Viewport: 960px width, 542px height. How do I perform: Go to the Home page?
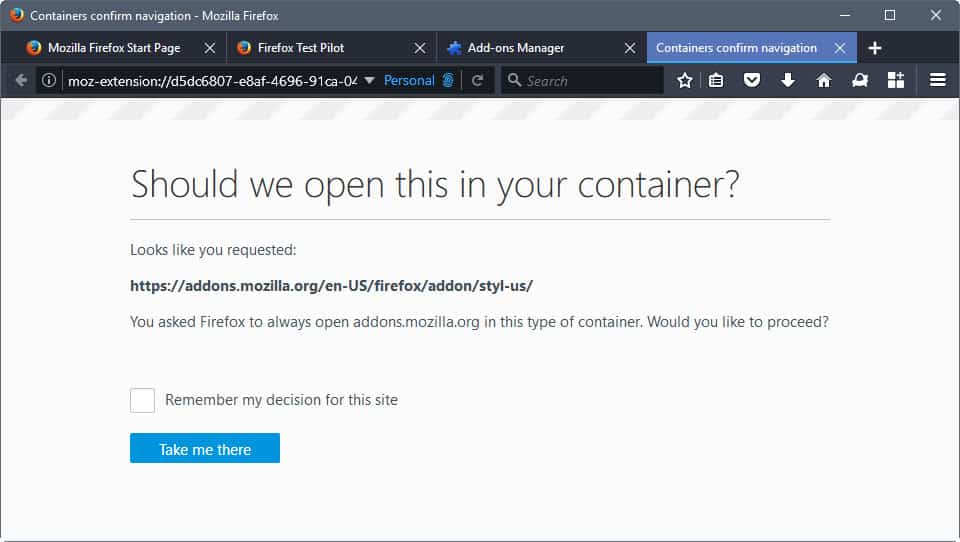click(x=824, y=80)
